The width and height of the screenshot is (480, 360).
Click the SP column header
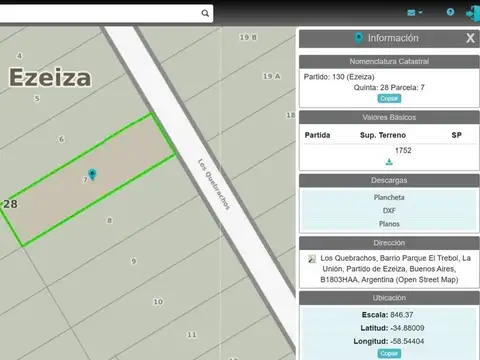point(456,135)
